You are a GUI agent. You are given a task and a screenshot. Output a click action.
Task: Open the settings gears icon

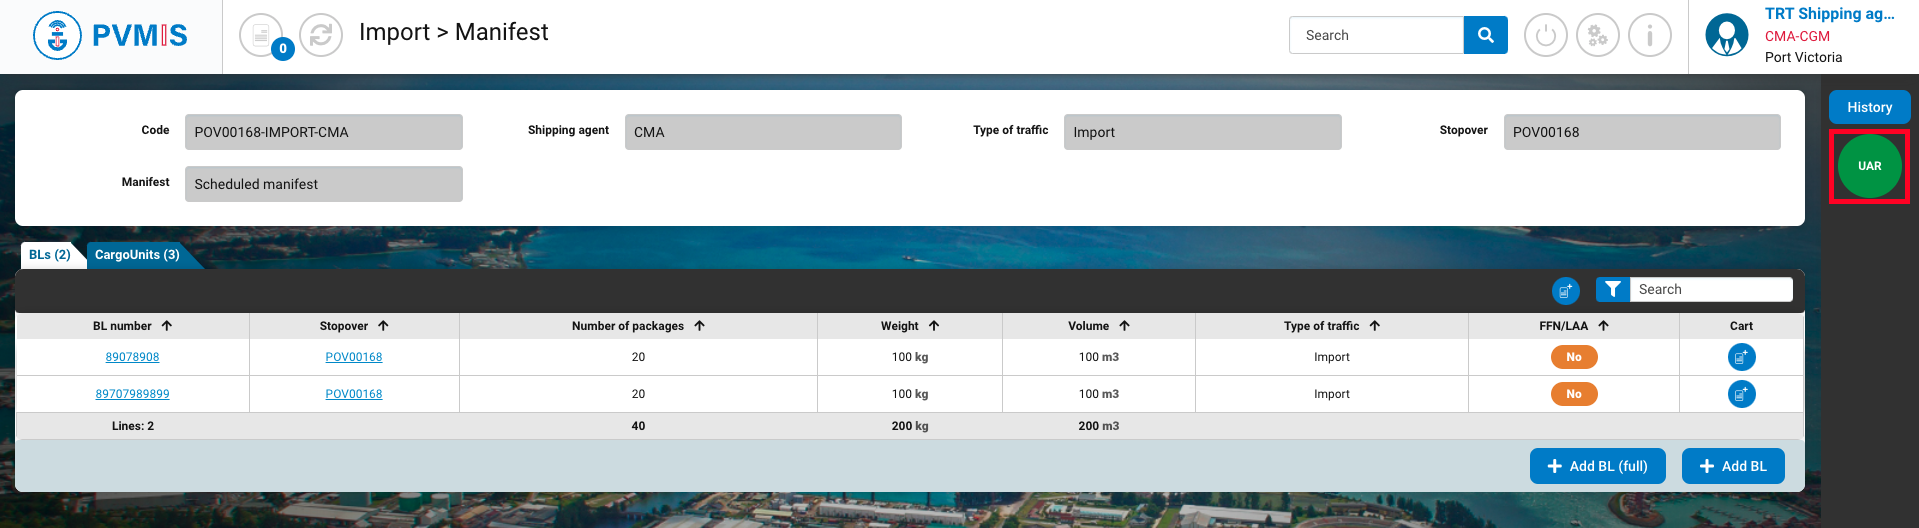click(1597, 36)
